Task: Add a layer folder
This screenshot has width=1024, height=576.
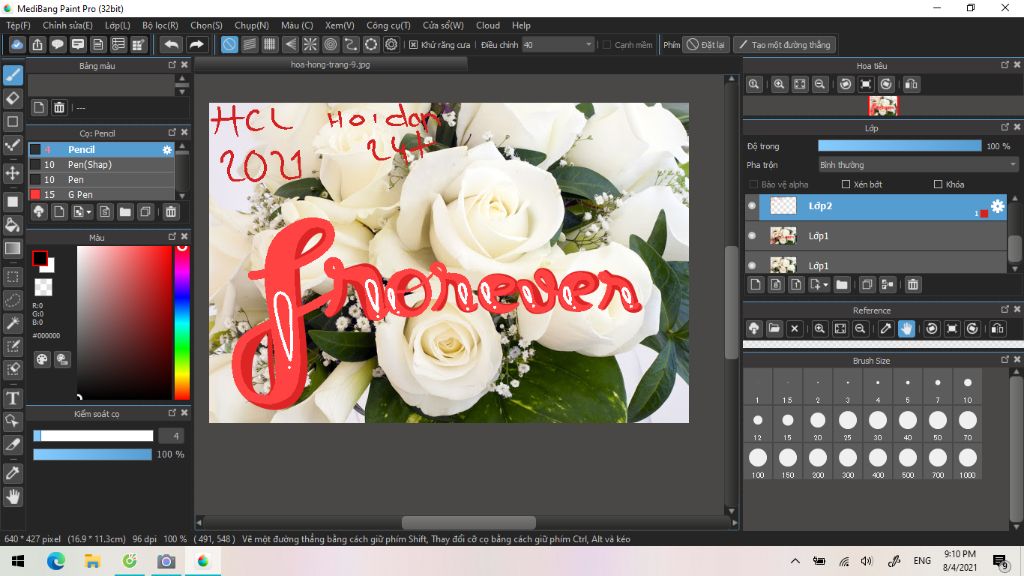Action: (842, 284)
